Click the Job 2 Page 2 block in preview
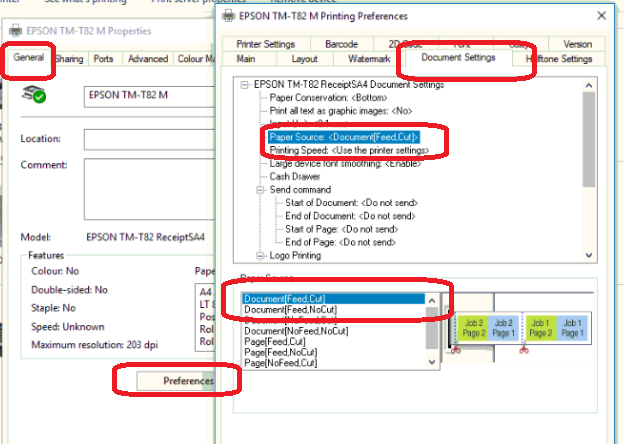The width and height of the screenshot is (624, 444). pyautogui.click(x=474, y=329)
